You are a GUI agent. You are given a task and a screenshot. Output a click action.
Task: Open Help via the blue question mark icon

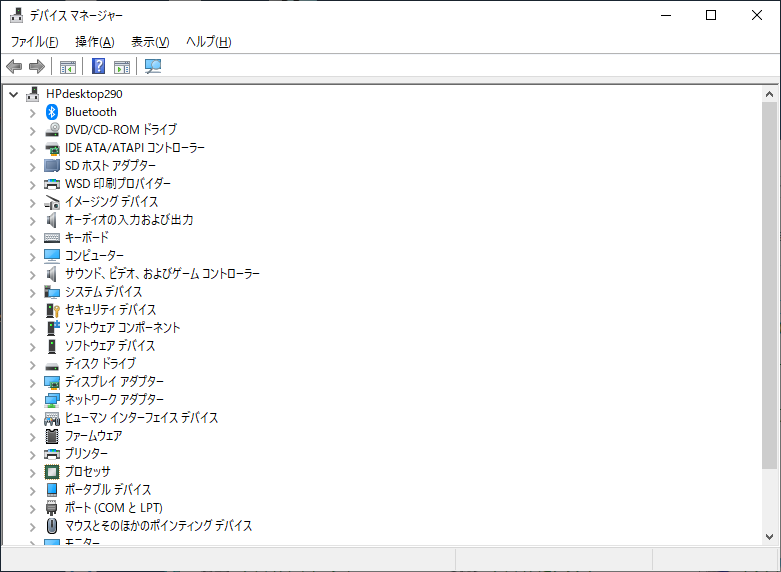pyautogui.click(x=99, y=66)
